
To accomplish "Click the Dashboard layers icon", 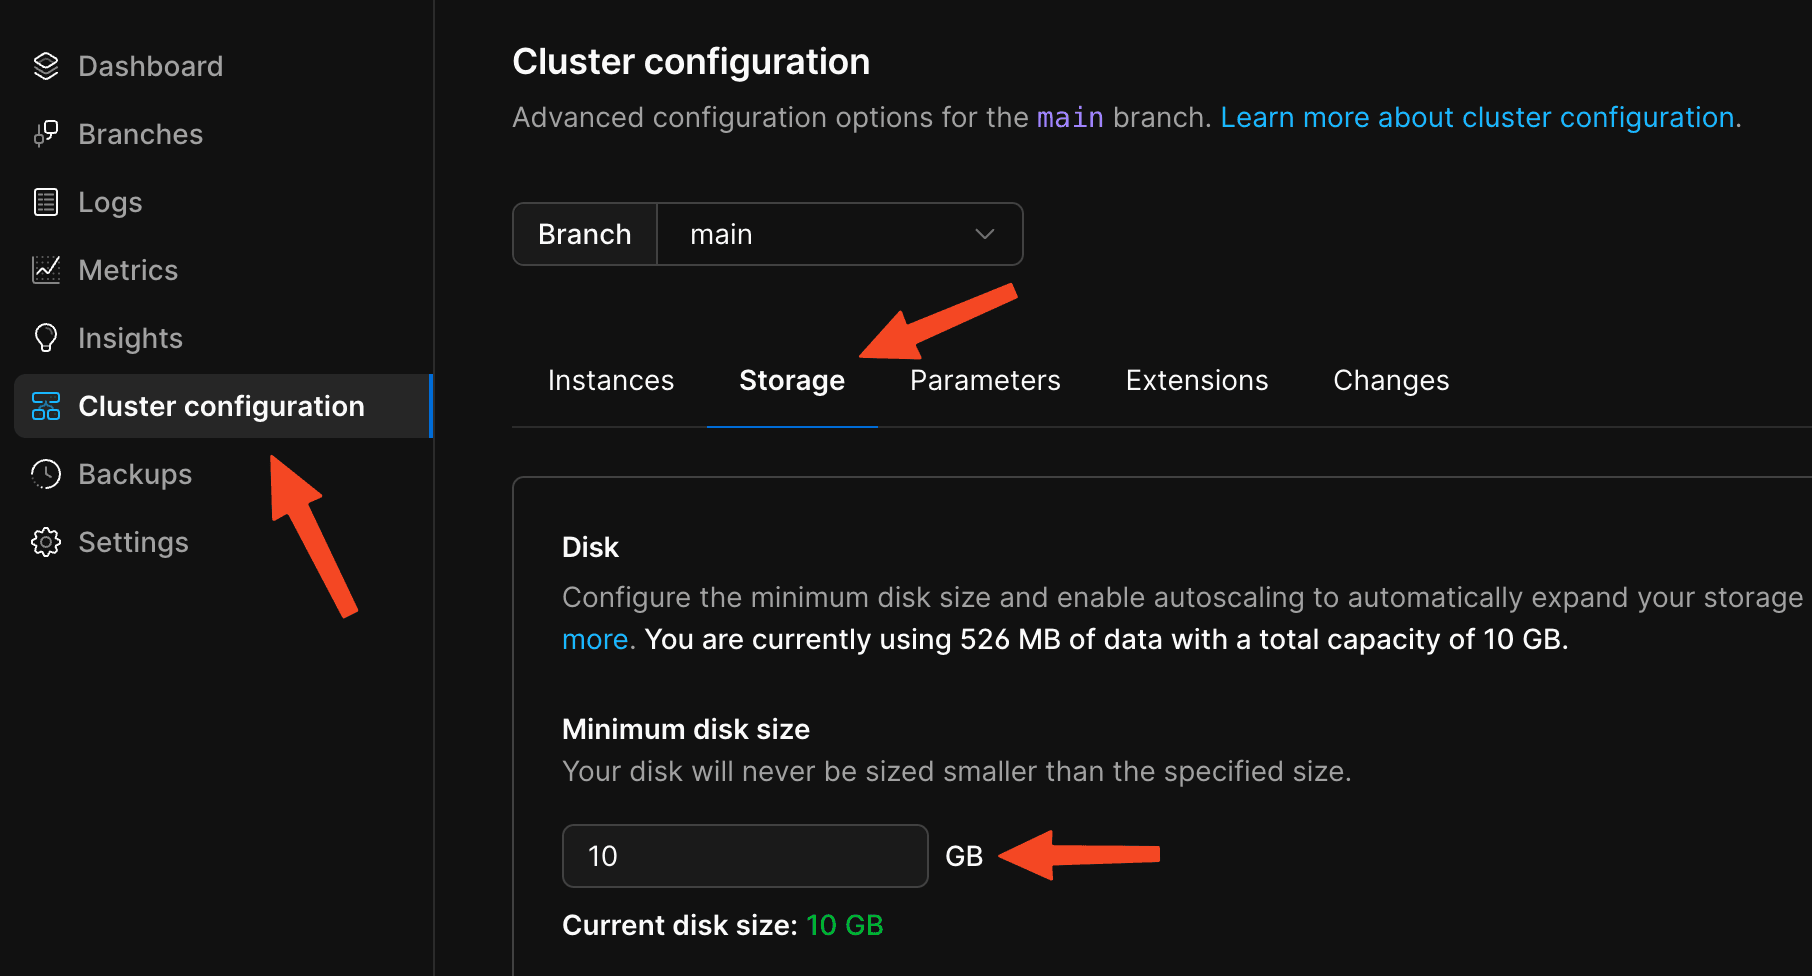I will pos(46,65).
